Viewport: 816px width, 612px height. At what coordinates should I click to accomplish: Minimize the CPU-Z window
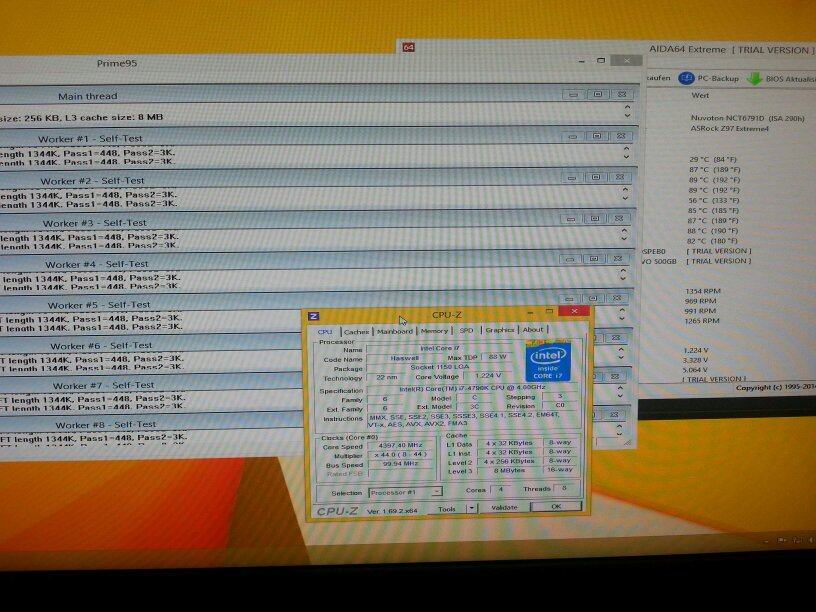point(530,312)
